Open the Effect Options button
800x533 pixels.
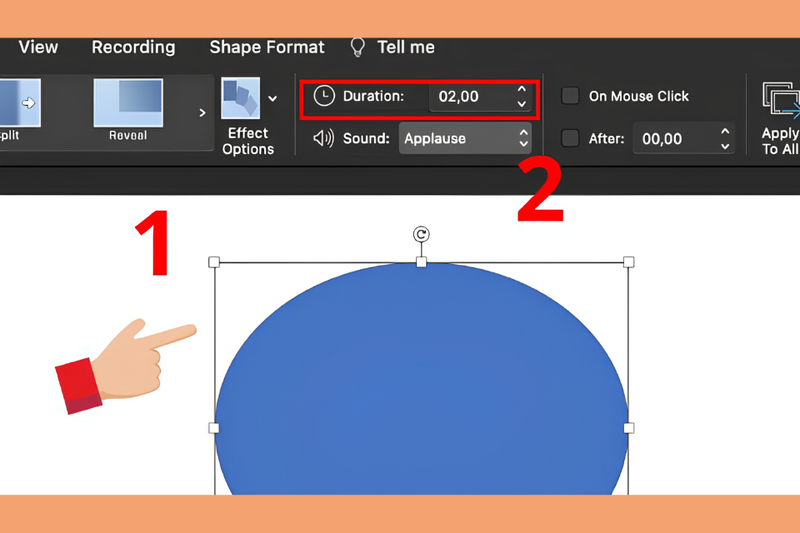tap(247, 117)
